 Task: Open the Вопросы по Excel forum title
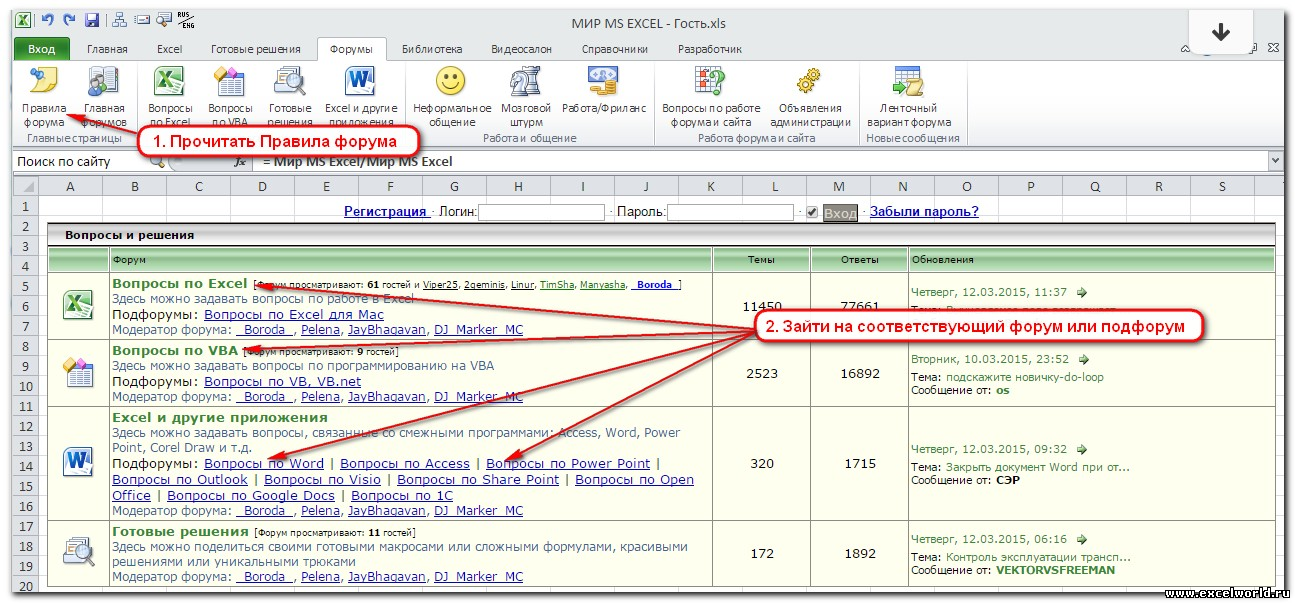pyautogui.click(x=180, y=283)
